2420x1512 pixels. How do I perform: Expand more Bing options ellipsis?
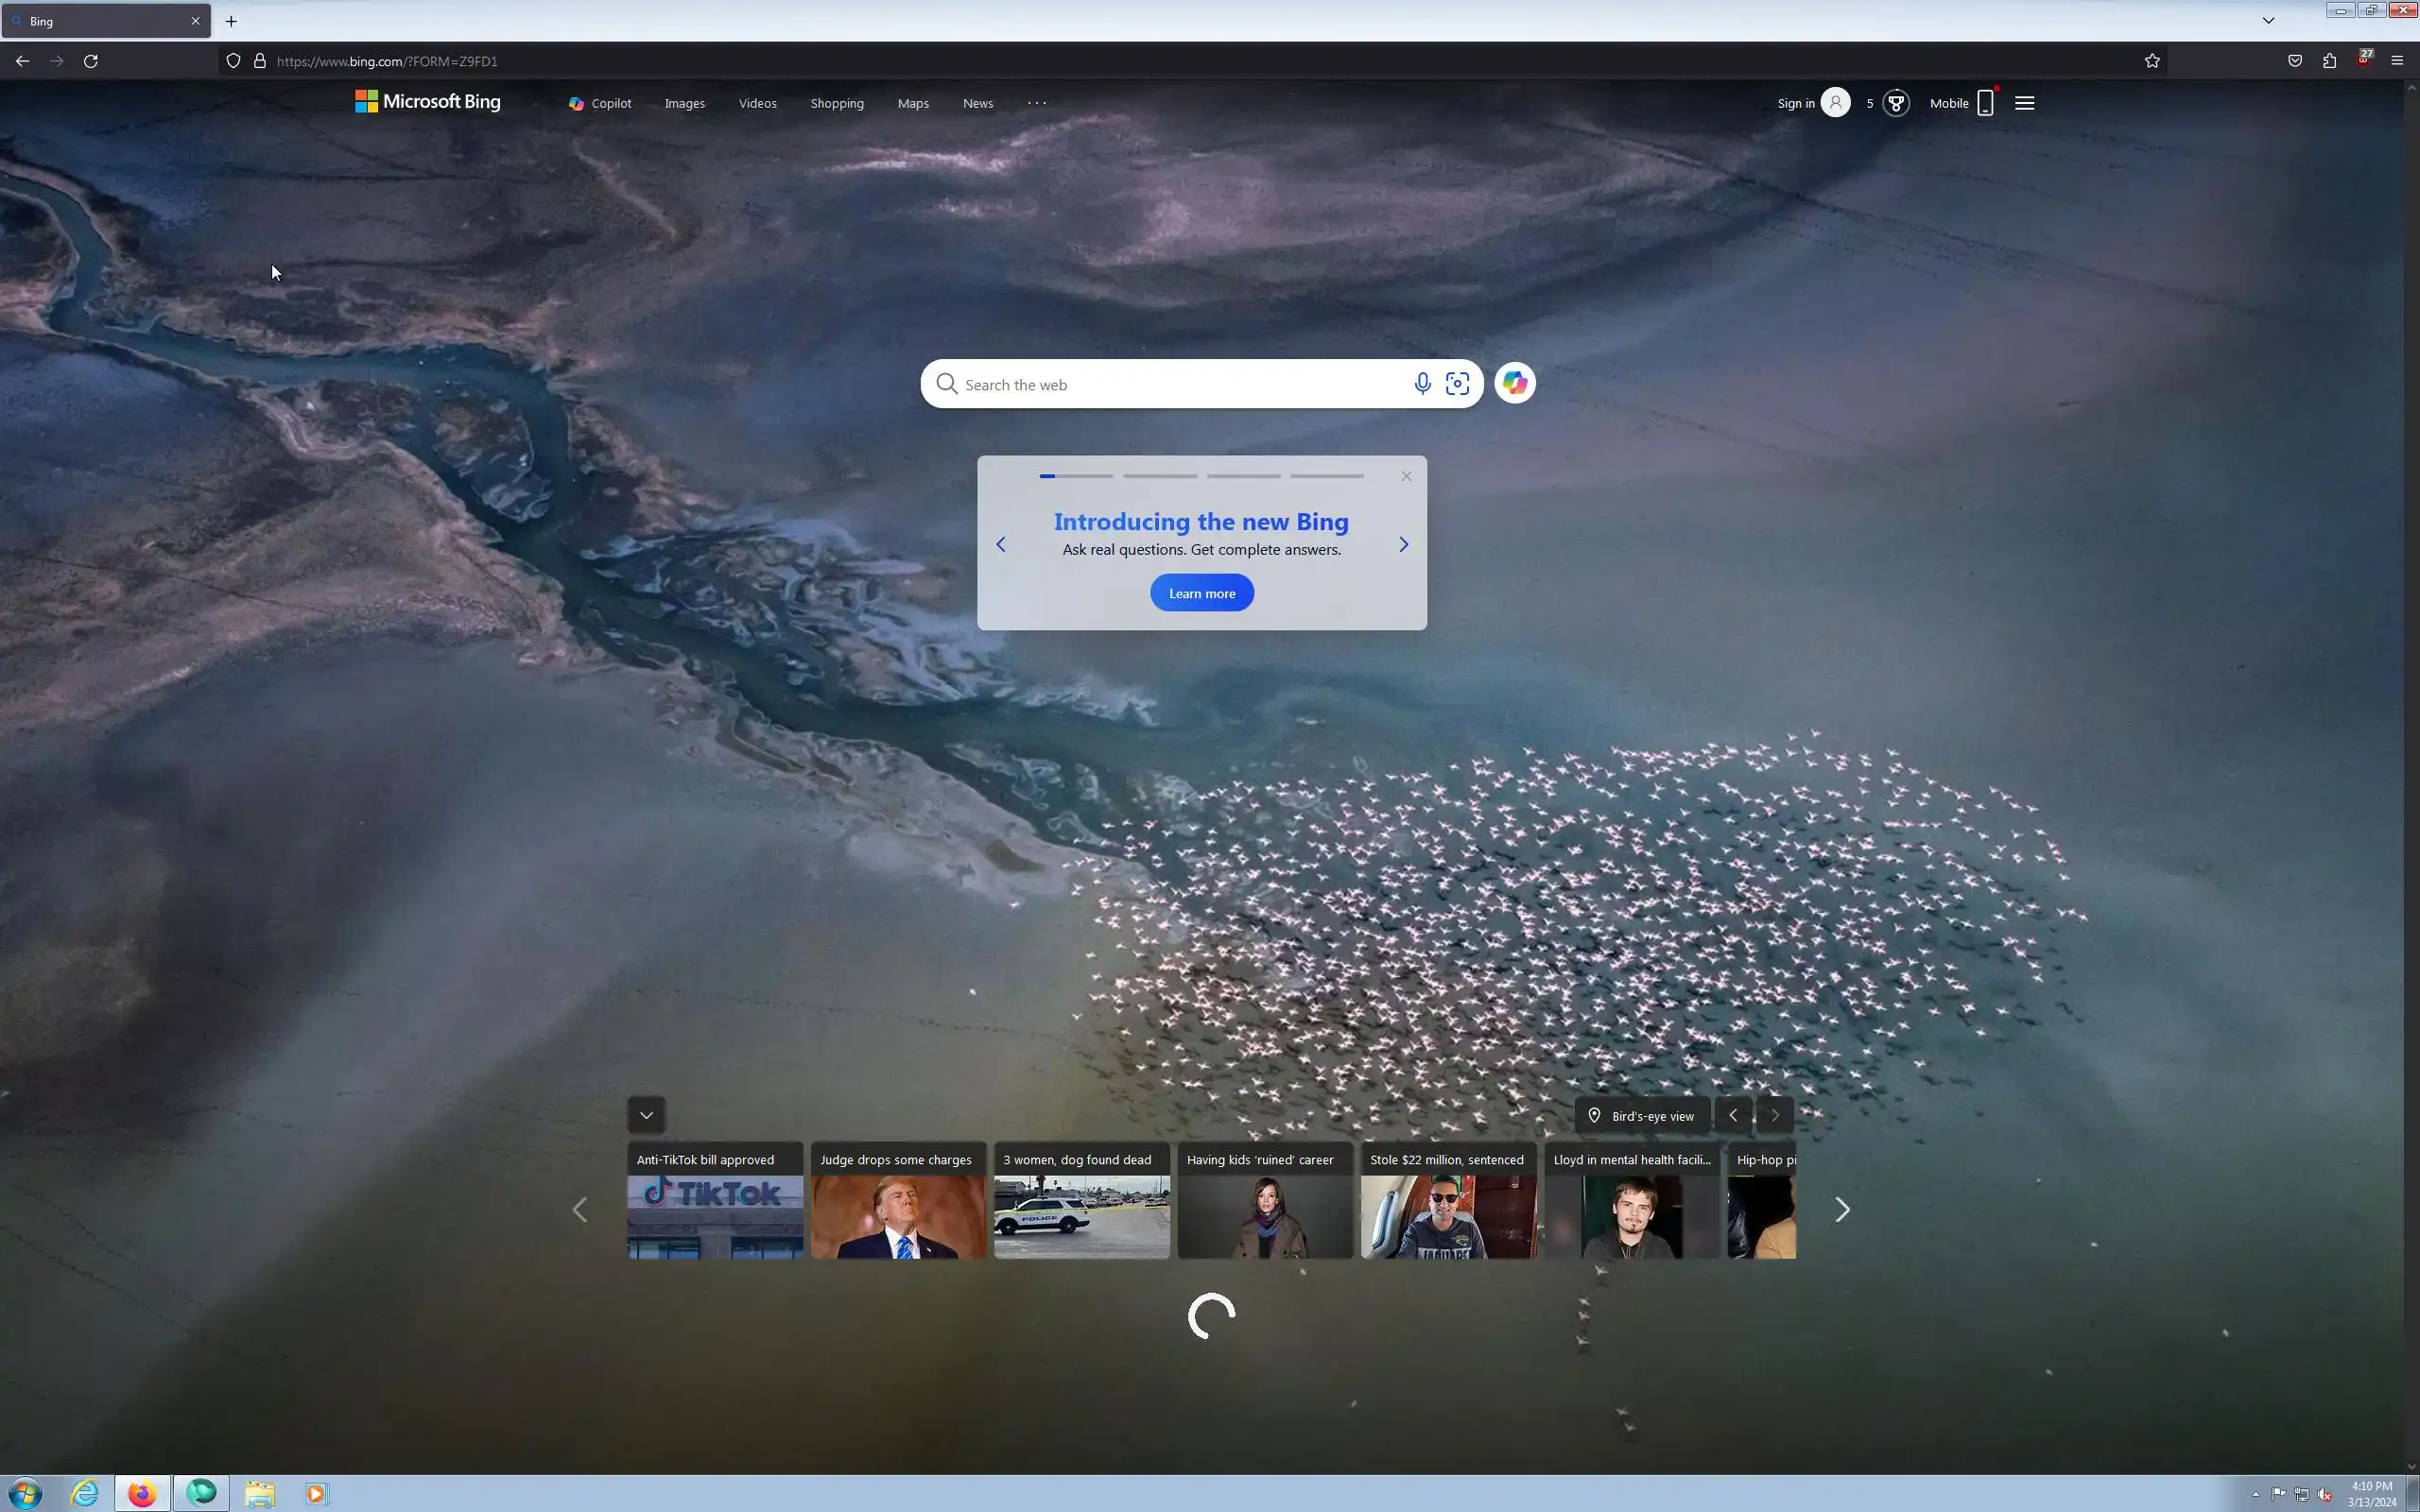[x=1037, y=103]
